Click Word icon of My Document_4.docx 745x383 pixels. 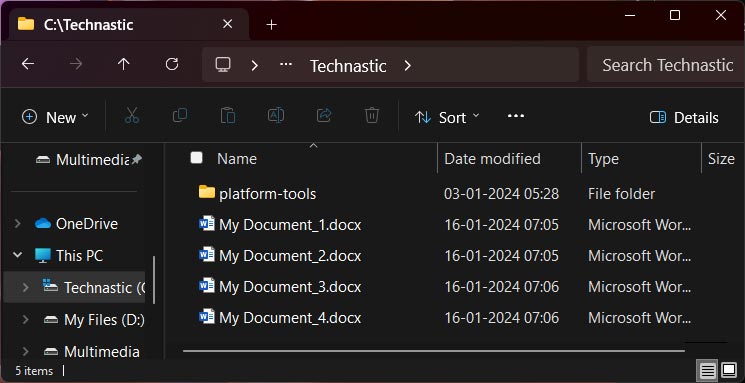click(x=207, y=316)
